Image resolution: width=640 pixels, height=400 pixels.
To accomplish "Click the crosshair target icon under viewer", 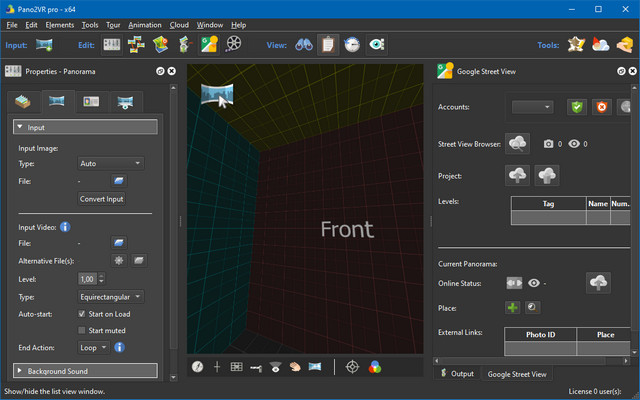I will coord(352,367).
